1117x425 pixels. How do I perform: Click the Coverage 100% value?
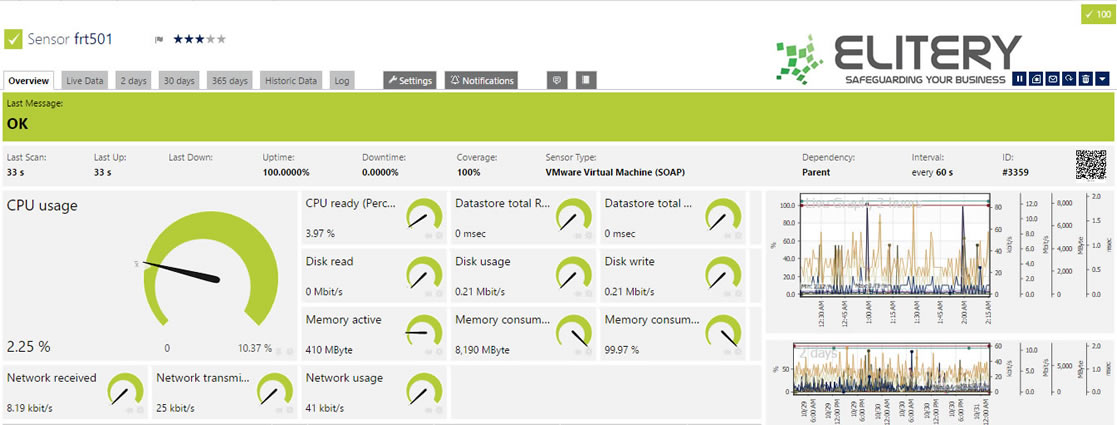click(469, 172)
